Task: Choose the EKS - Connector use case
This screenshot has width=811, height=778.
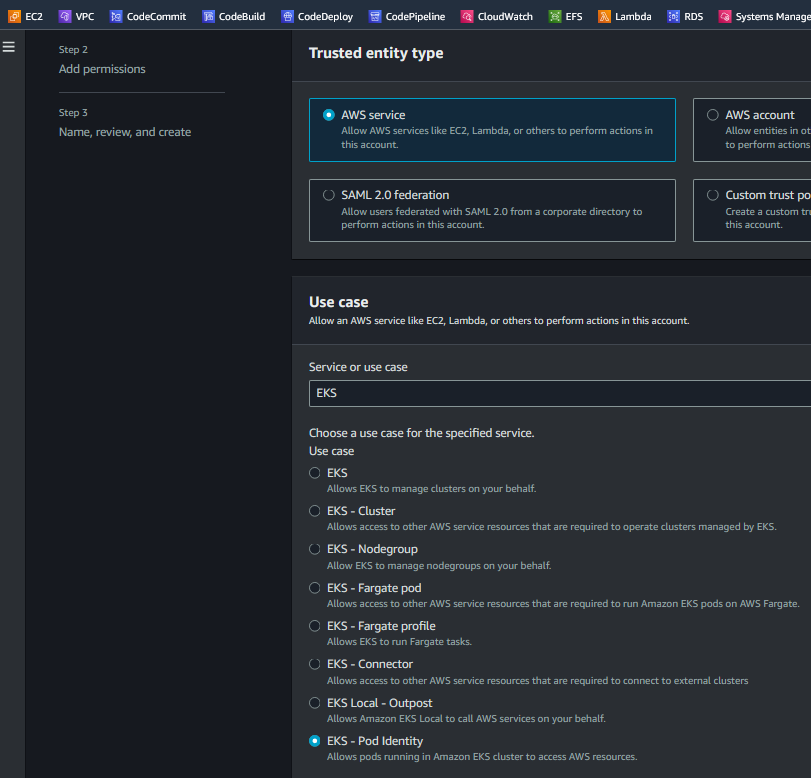Action: [x=314, y=664]
